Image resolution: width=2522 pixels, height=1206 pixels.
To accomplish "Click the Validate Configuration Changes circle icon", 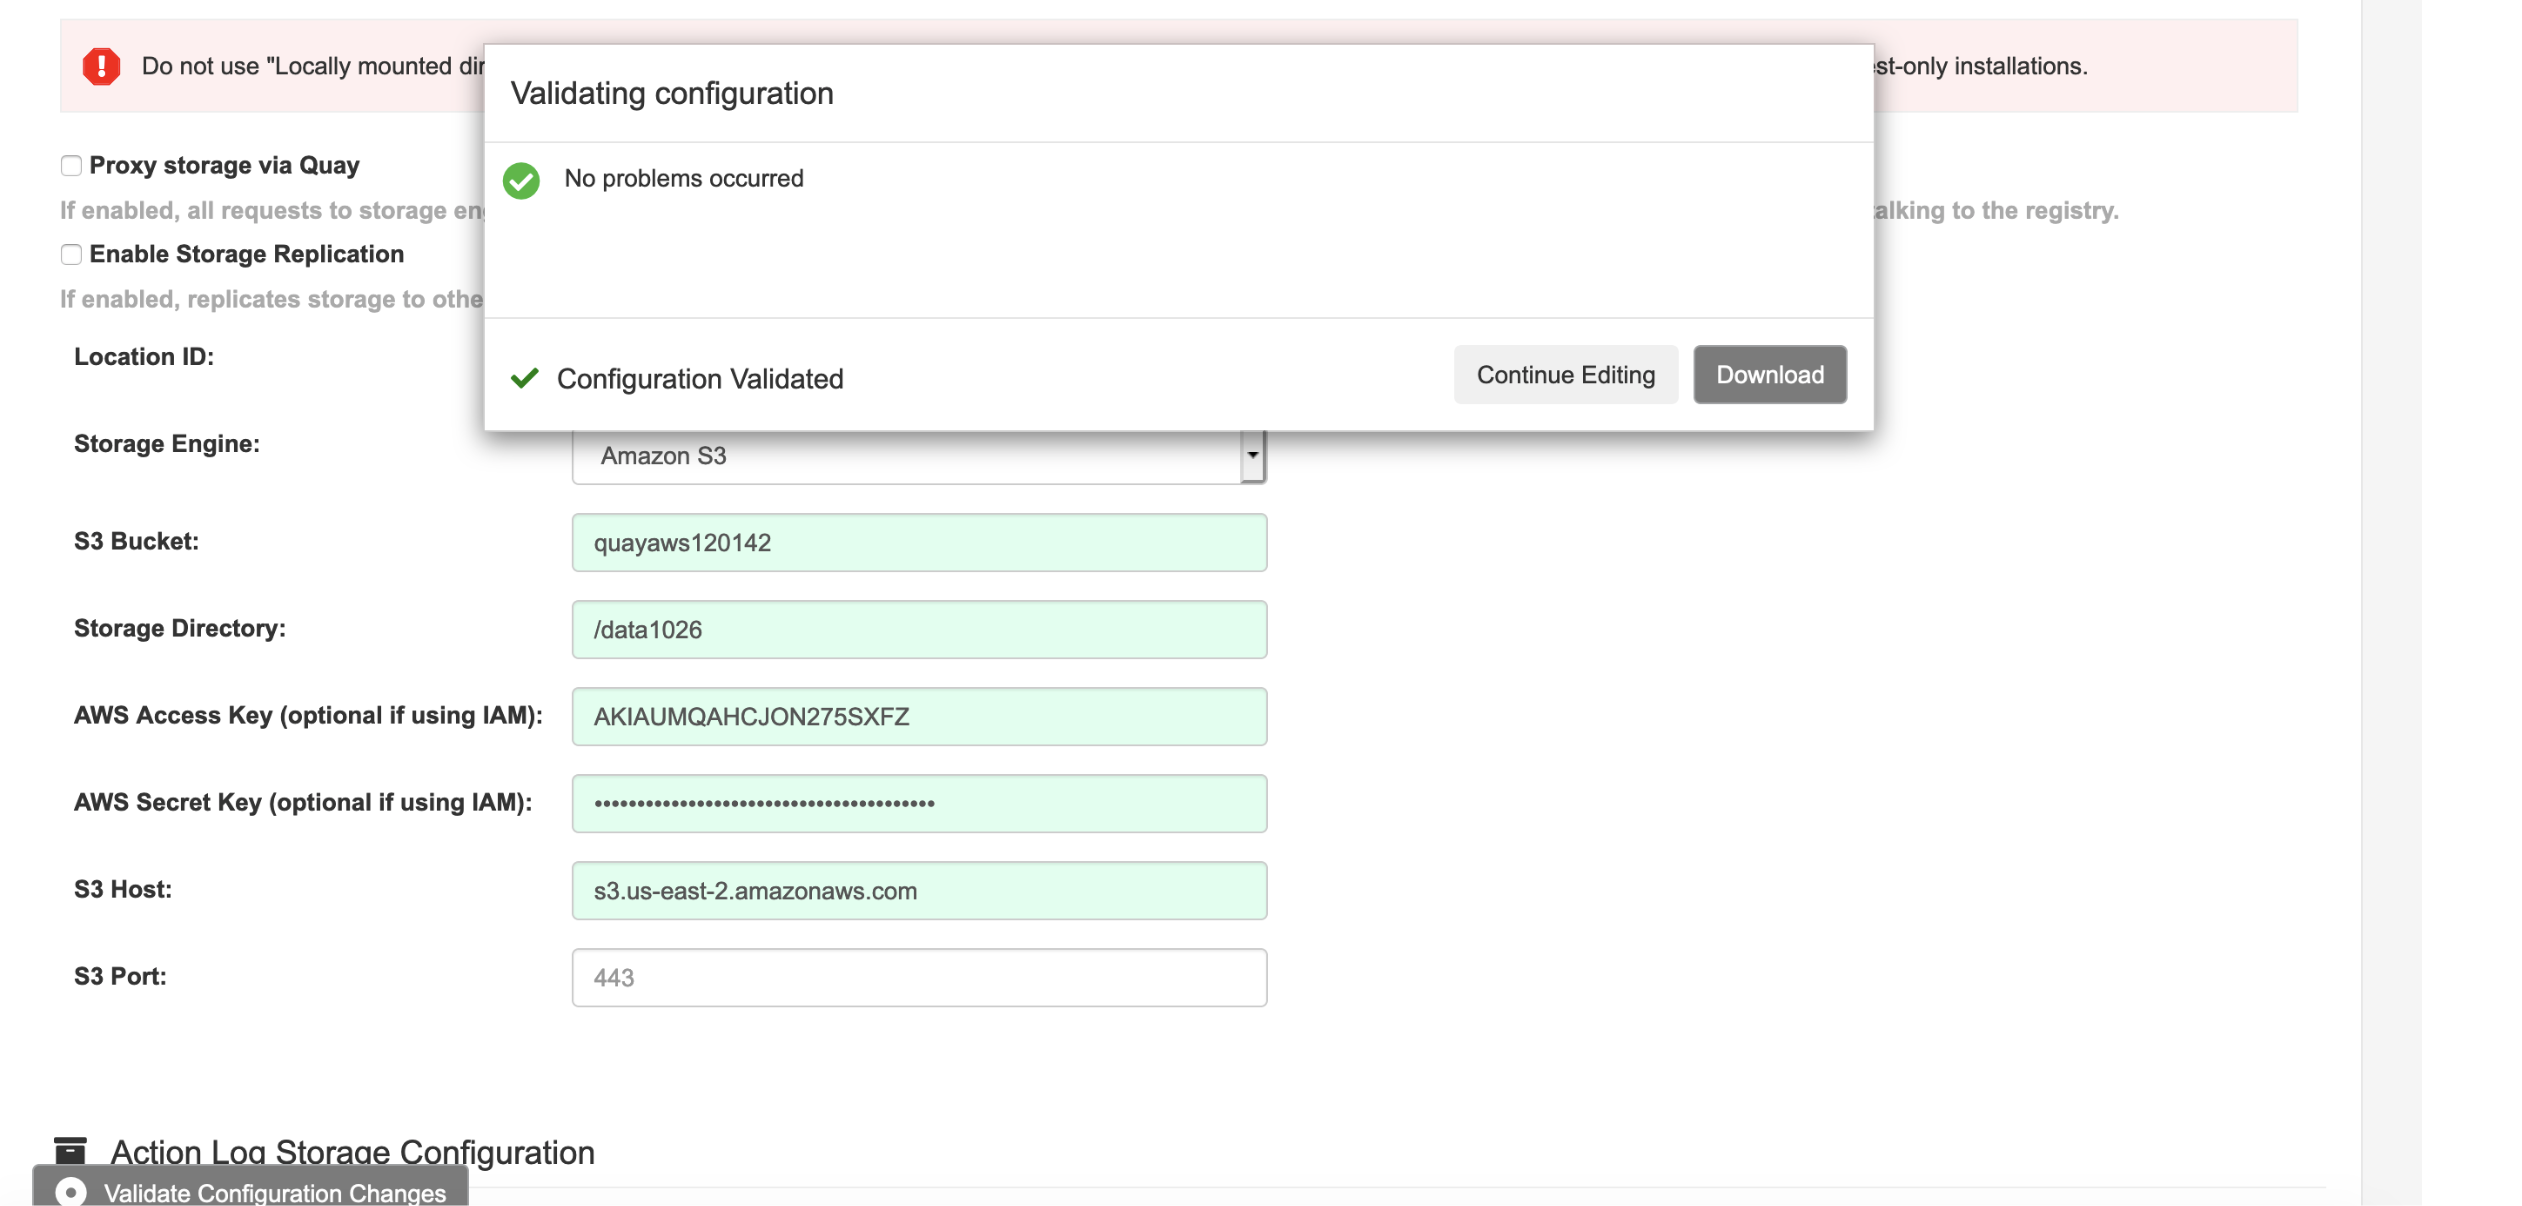I will coord(71,1192).
